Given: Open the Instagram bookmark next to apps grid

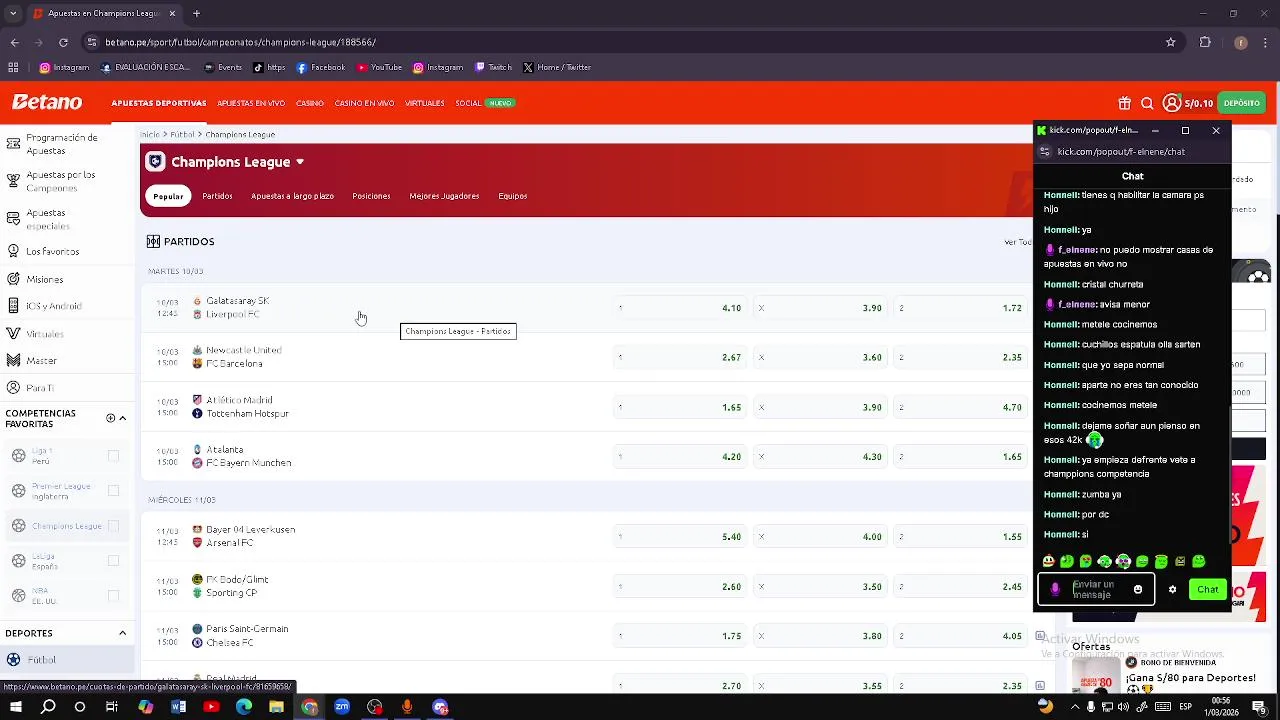Looking at the screenshot, I should pyautogui.click(x=64, y=67).
